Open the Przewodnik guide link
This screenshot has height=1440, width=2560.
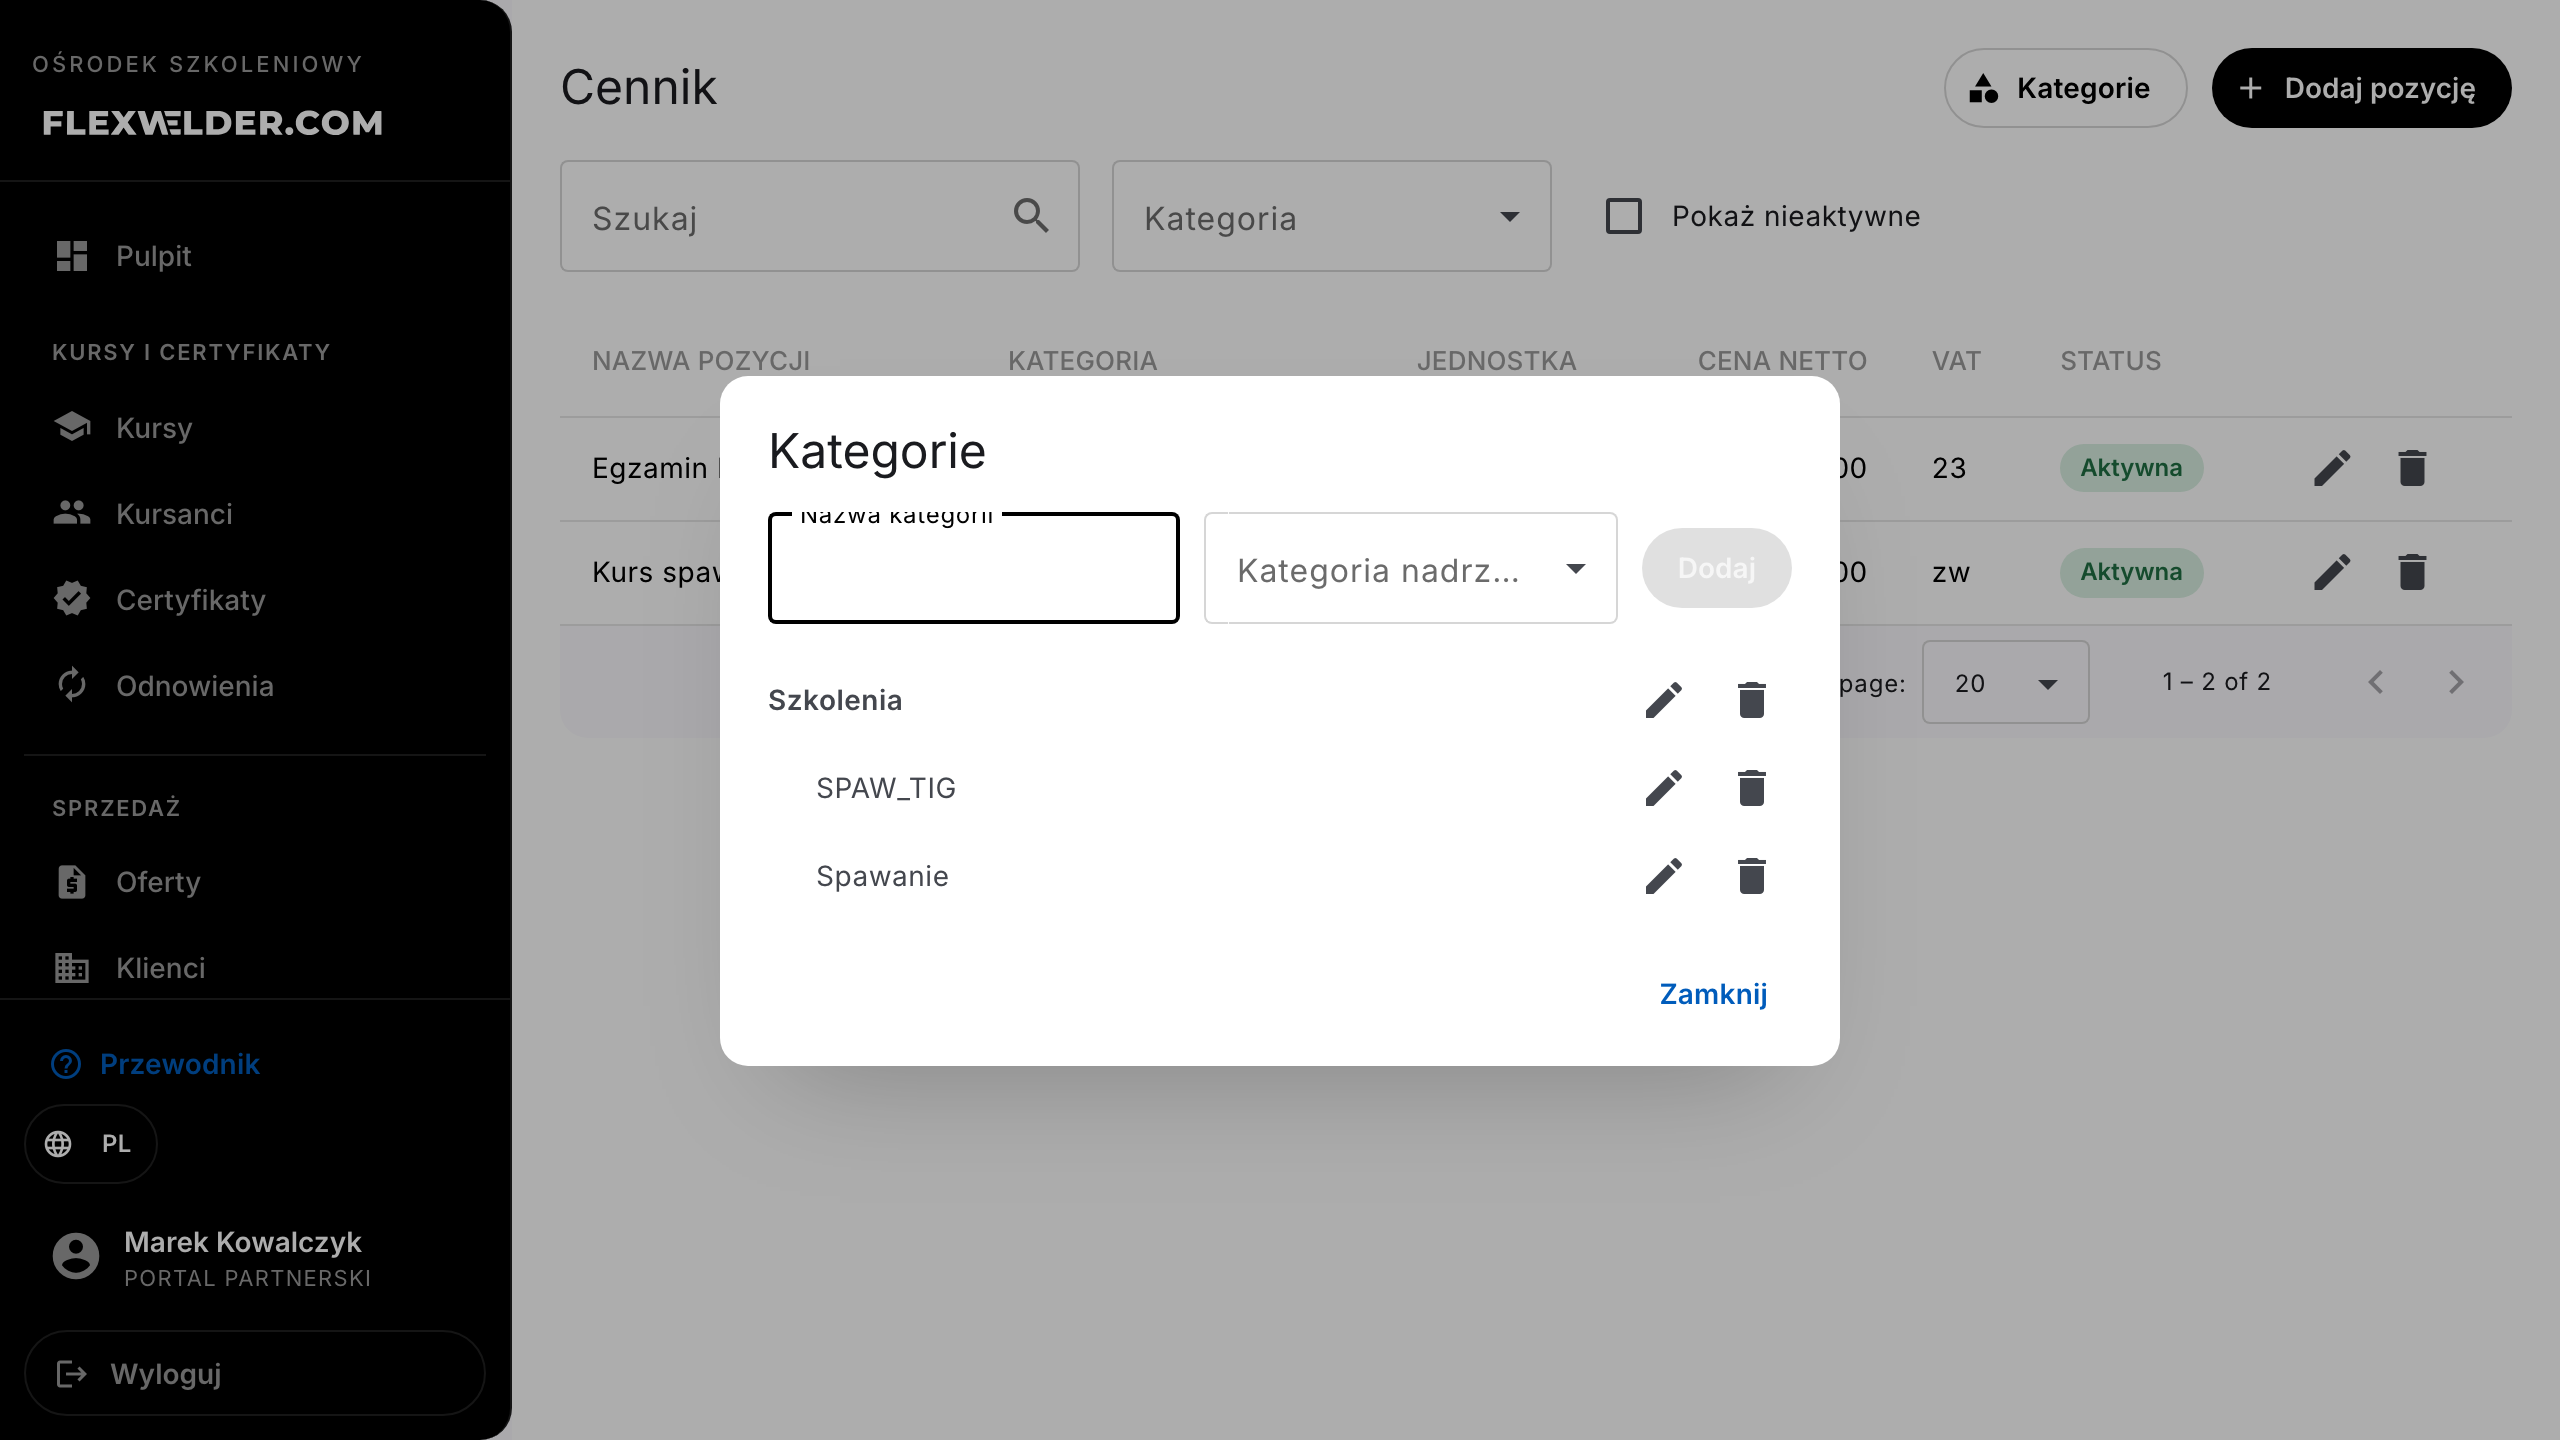(155, 1064)
